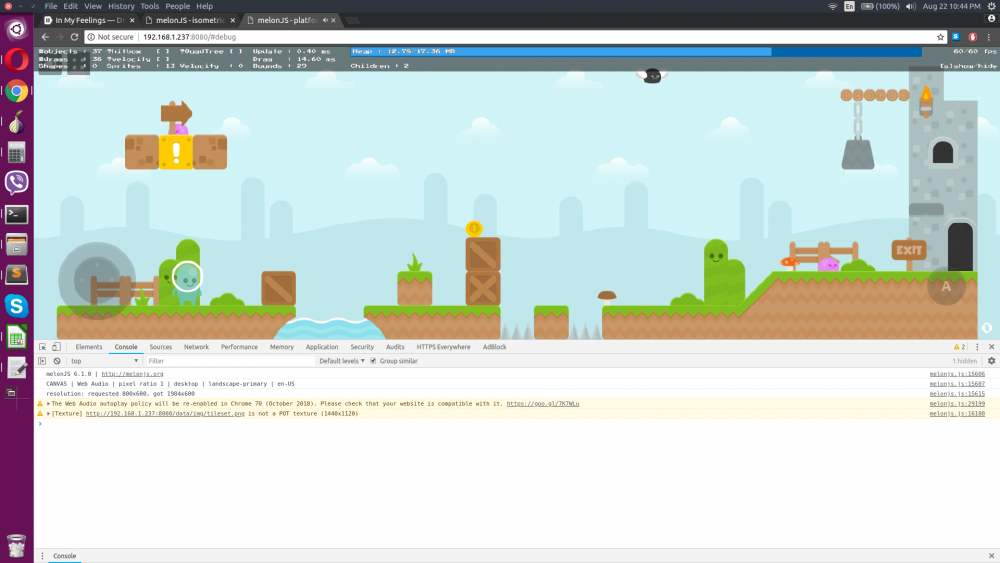Click the console Filter input field
Image resolution: width=1000 pixels, height=563 pixels.
pos(230,361)
